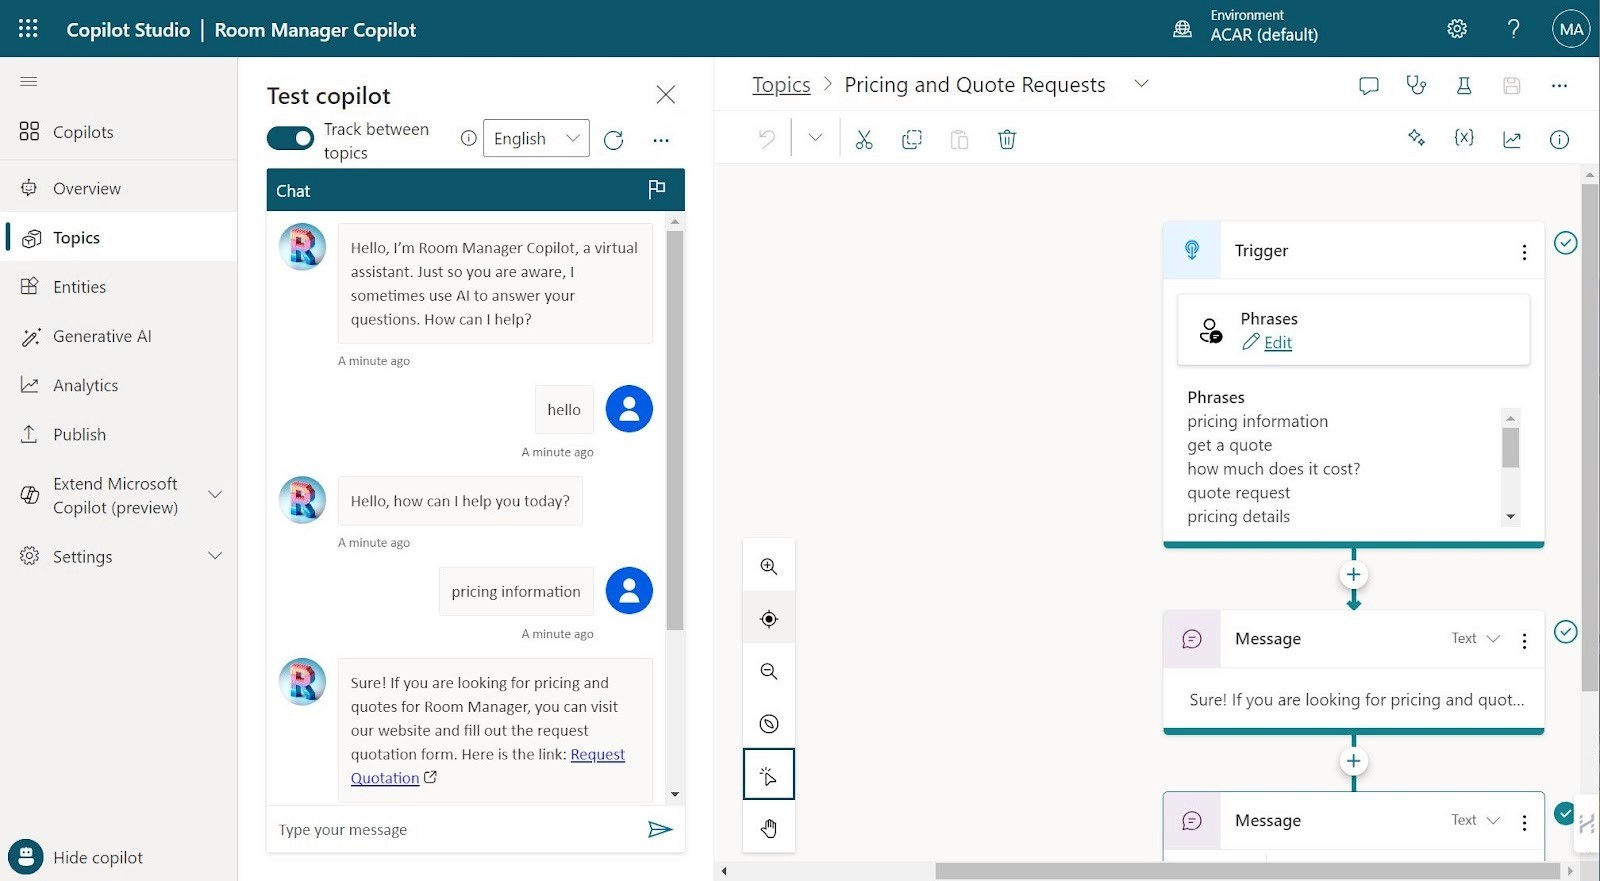Open Trigger node options menu
Image resolution: width=1600 pixels, height=881 pixels.
(1524, 252)
